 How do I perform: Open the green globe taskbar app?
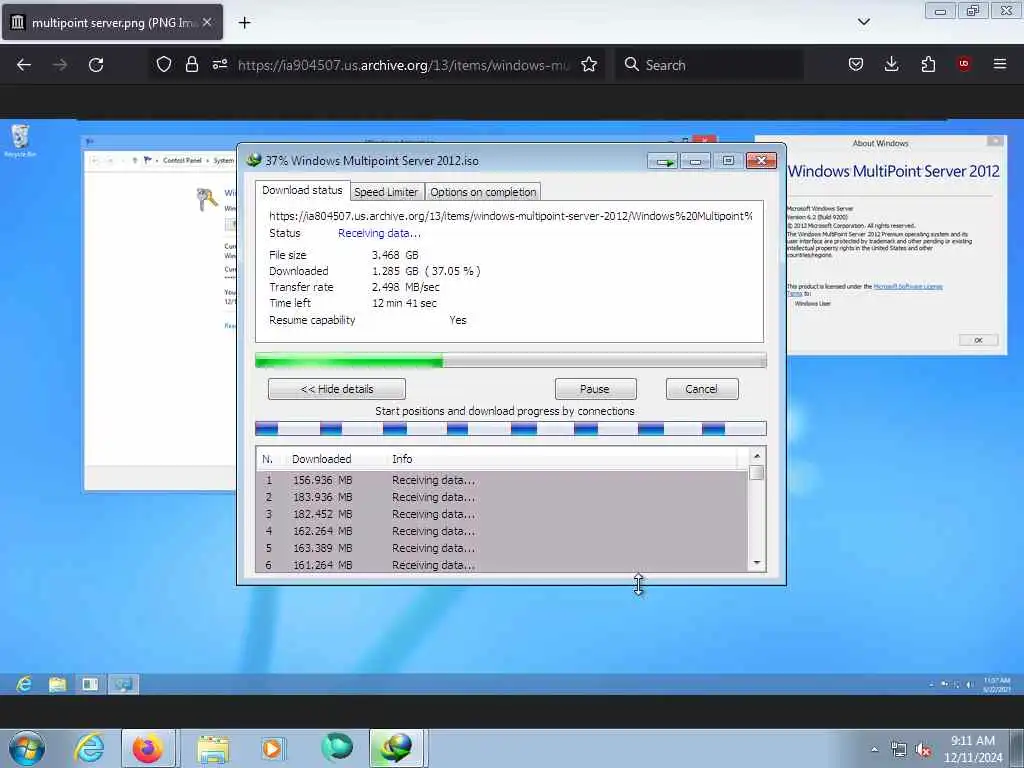click(x=336, y=748)
